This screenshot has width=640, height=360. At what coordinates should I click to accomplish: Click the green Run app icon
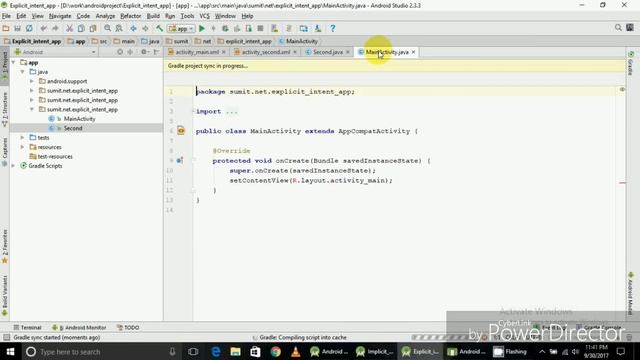click(x=202, y=29)
